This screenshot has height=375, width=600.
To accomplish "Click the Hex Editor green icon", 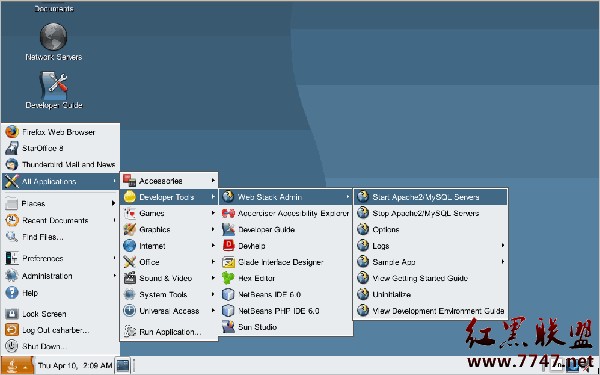I will 228,278.
